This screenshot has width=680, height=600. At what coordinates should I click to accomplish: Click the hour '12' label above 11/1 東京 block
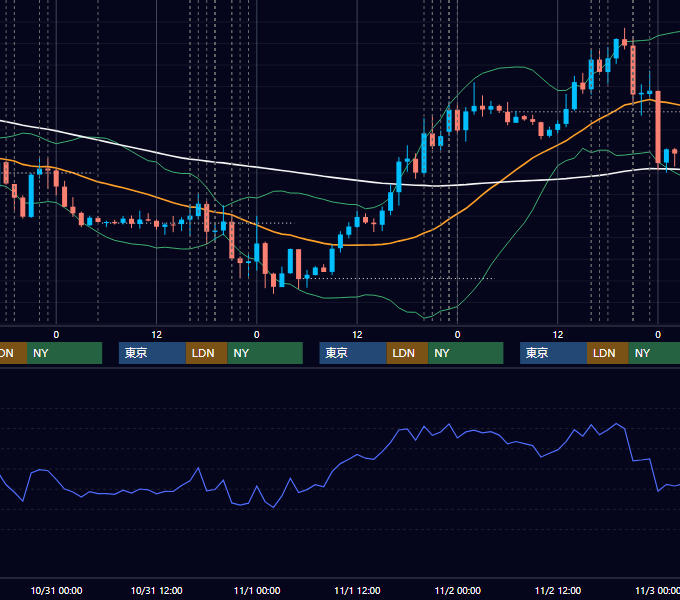357,335
